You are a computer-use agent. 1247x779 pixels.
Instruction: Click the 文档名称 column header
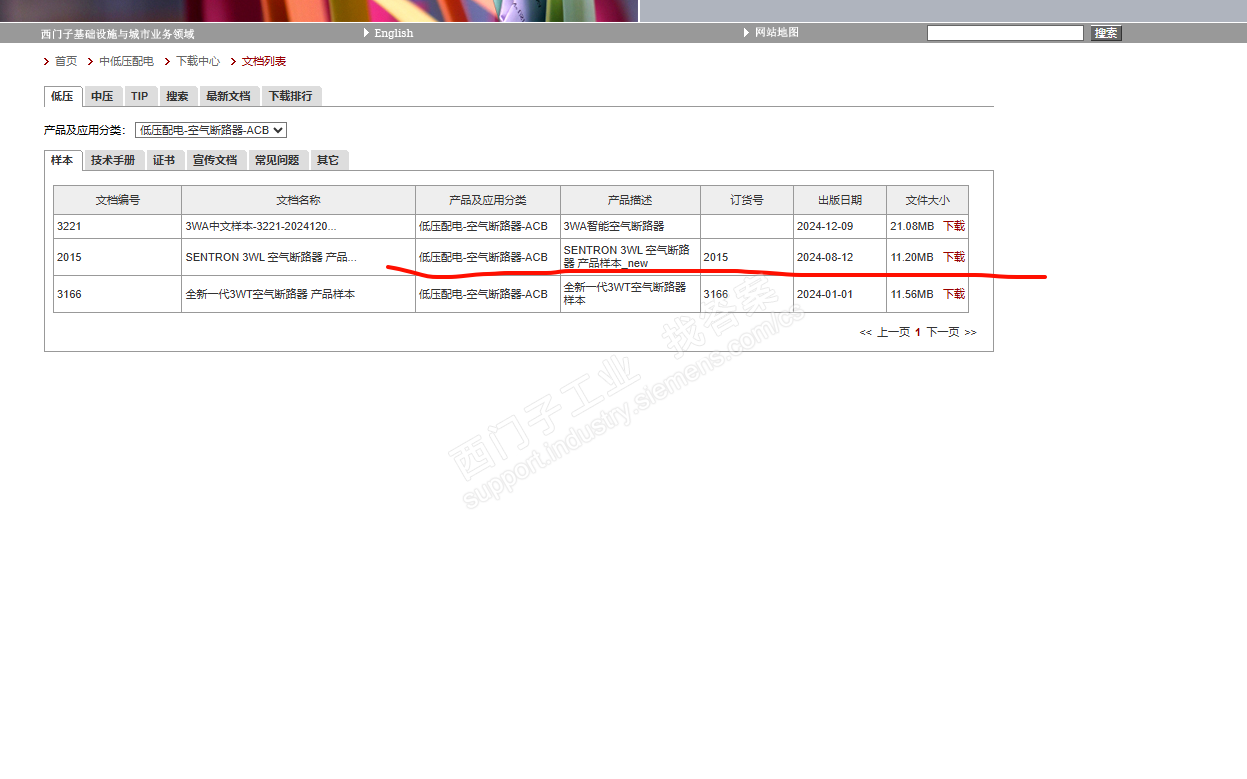[x=298, y=200]
